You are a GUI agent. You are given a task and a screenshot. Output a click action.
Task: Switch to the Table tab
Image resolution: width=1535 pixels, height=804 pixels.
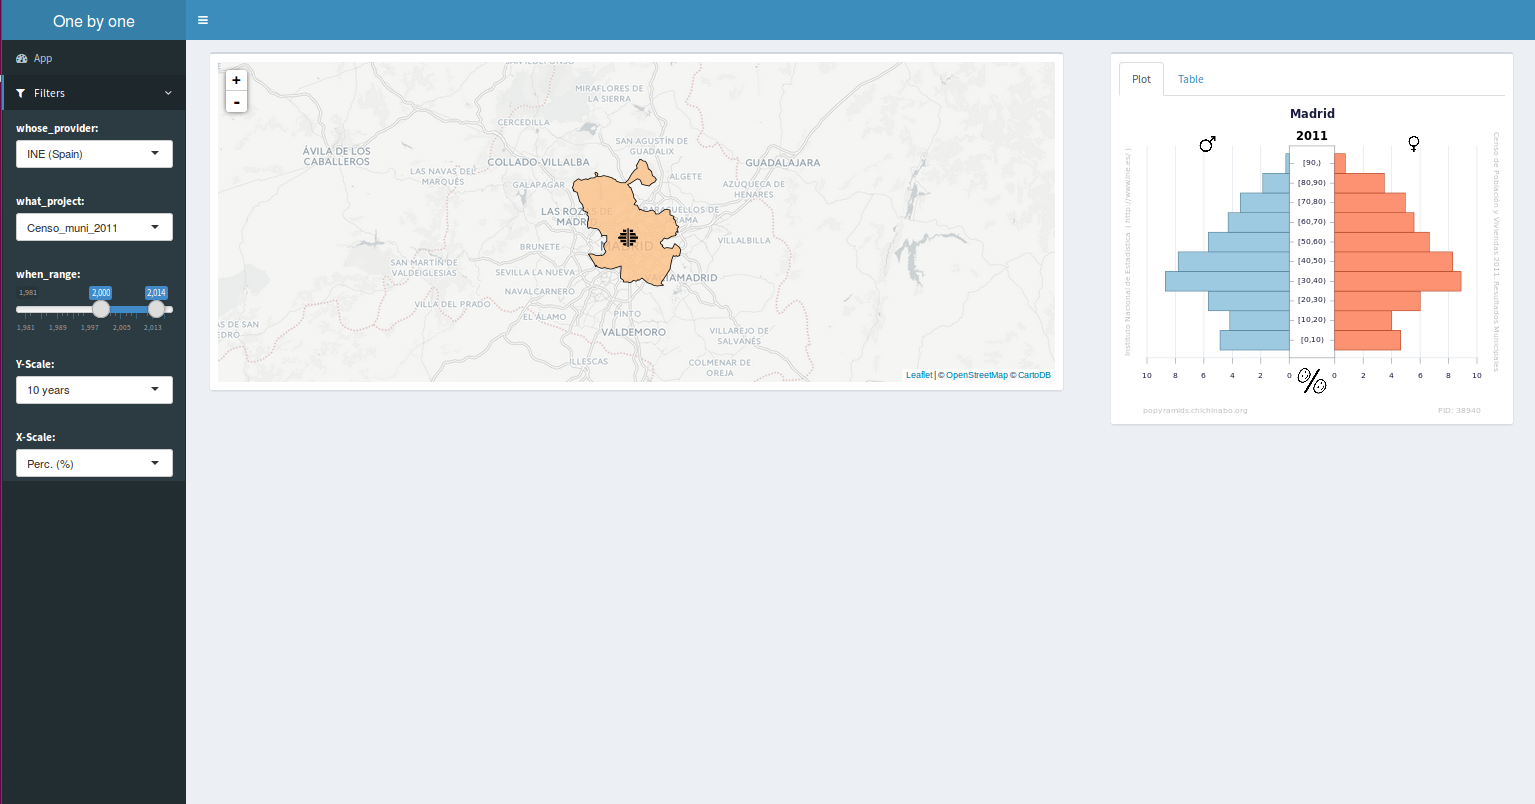[1190, 79]
